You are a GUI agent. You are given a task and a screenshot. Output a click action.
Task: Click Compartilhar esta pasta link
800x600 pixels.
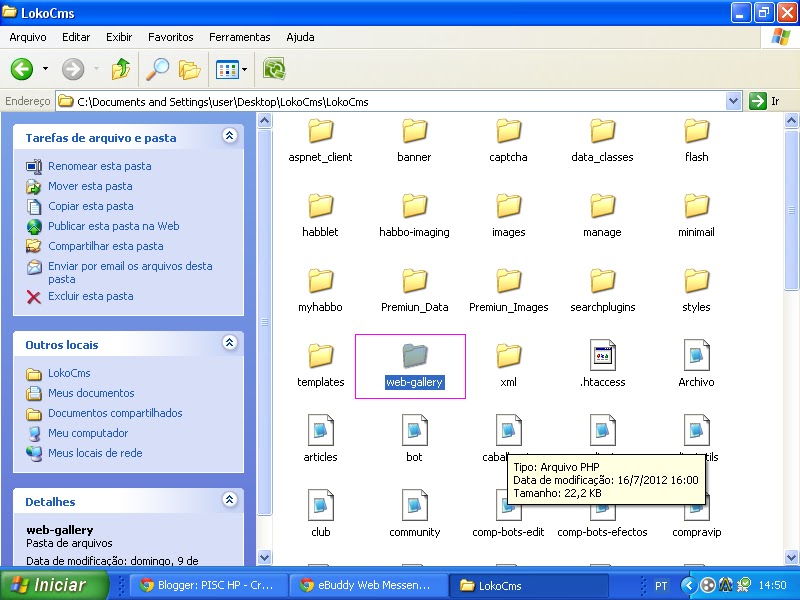point(106,245)
